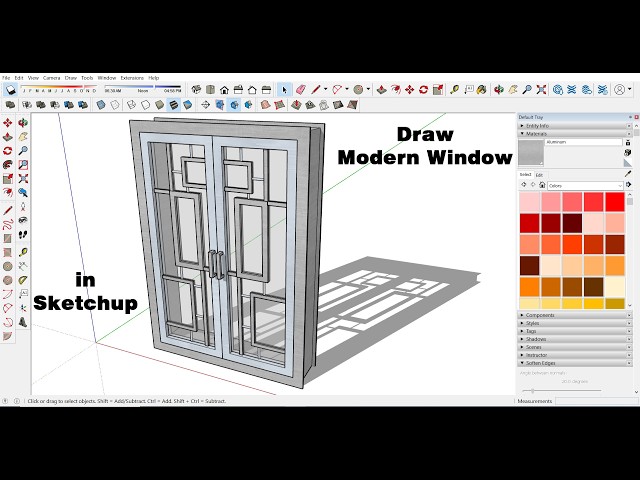Expand the Tags panel
Viewport: 640px width, 480px height.
pos(575,331)
